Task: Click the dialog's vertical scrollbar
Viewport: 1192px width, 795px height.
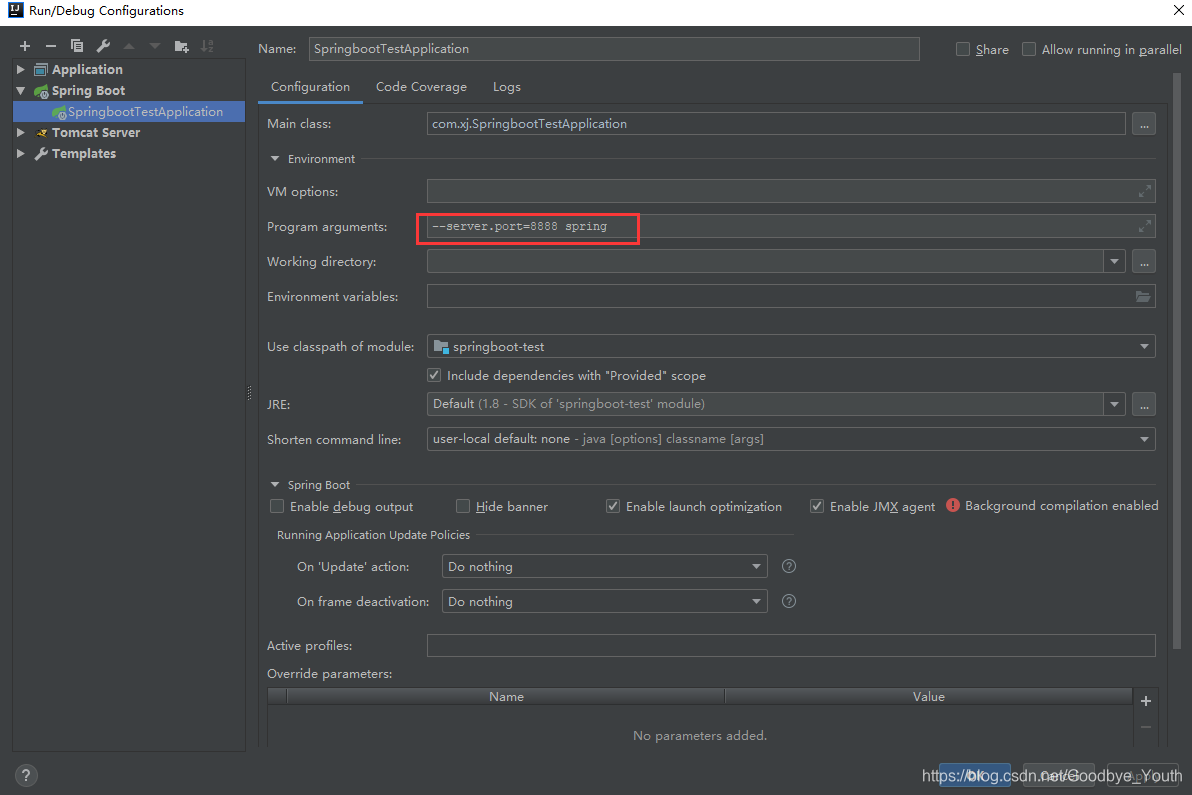Action: click(1177, 361)
